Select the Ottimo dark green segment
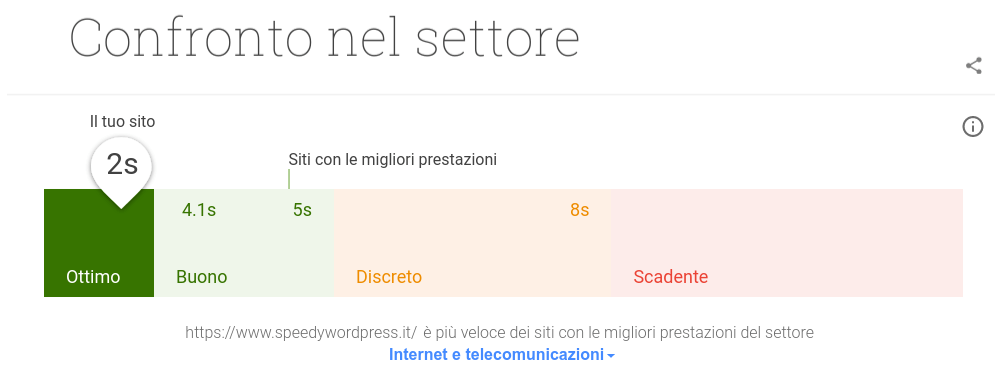The width and height of the screenshot is (995, 378). (99, 243)
